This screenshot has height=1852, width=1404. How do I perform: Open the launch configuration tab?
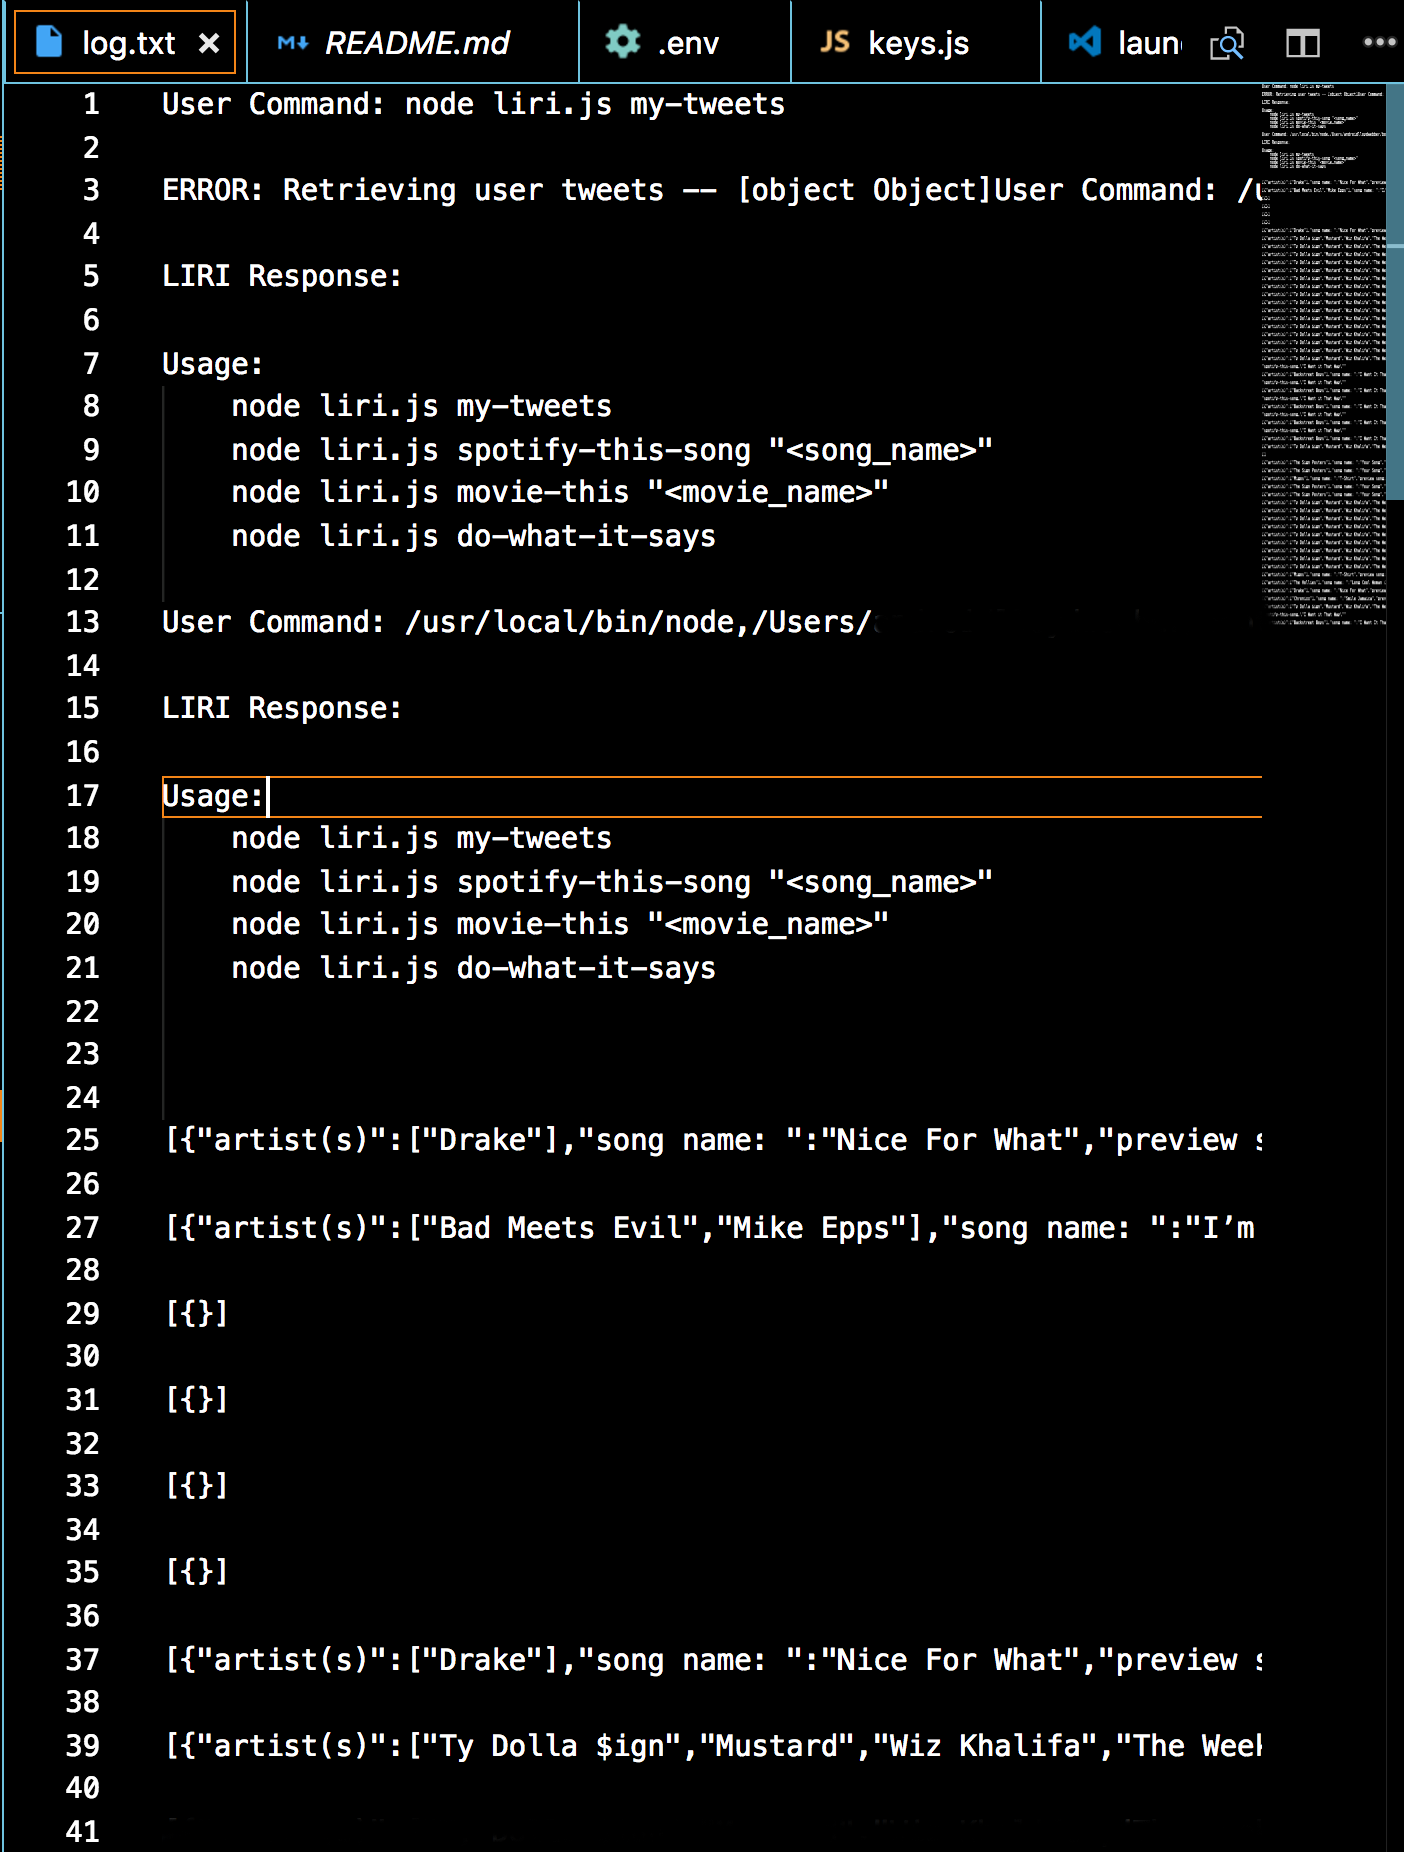[1148, 42]
